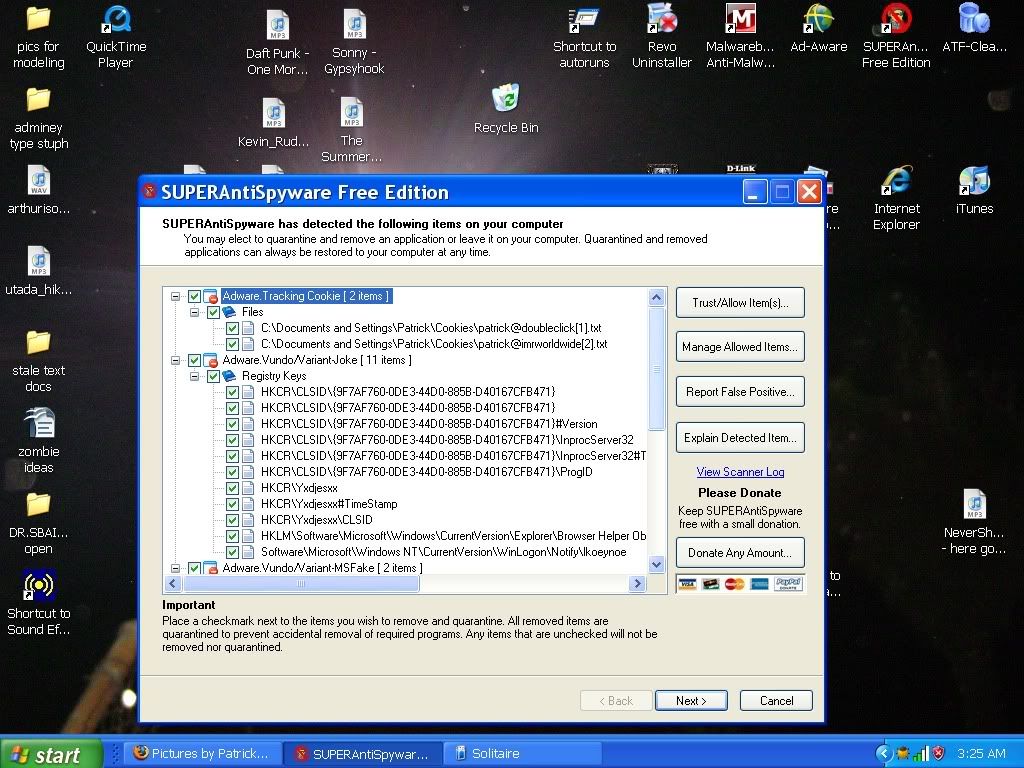The image size is (1024, 768).
Task: Proceed with the Next button
Action: click(x=691, y=701)
